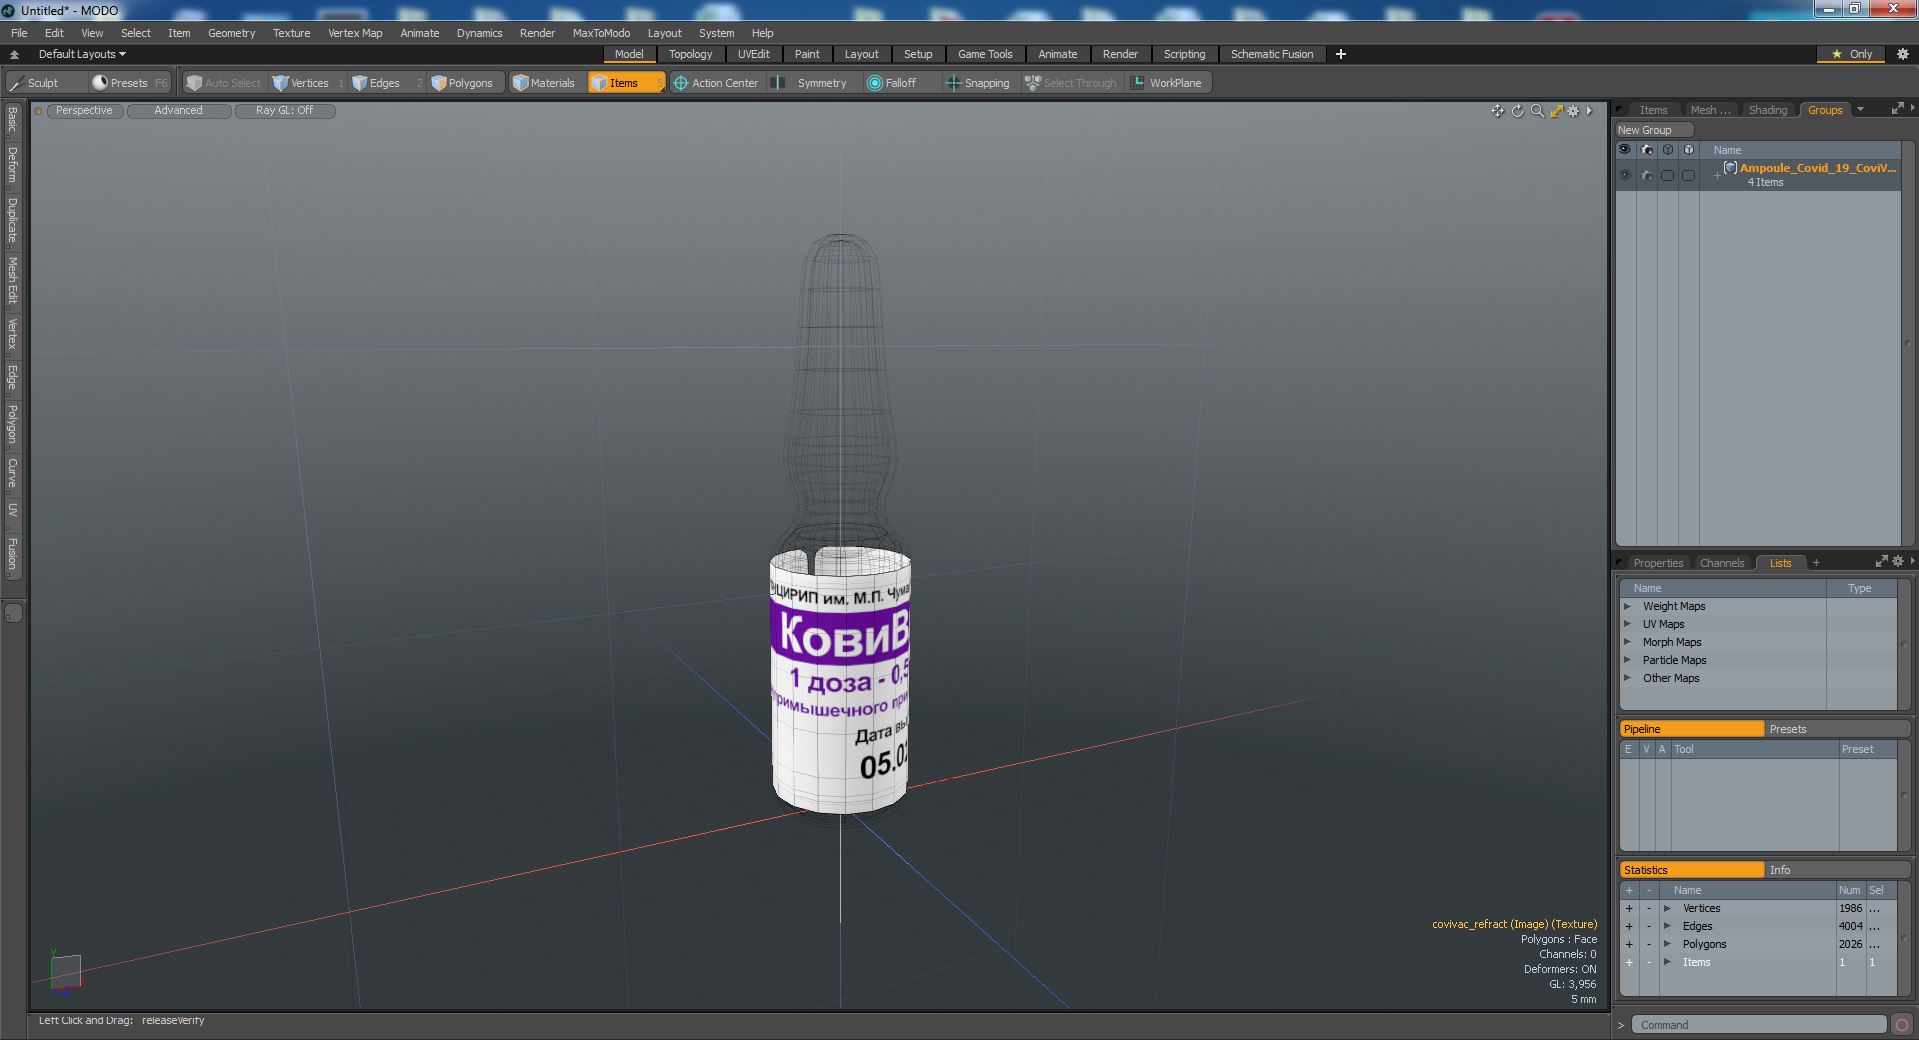Click the plus for Edges statistics row

pyautogui.click(x=1629, y=926)
